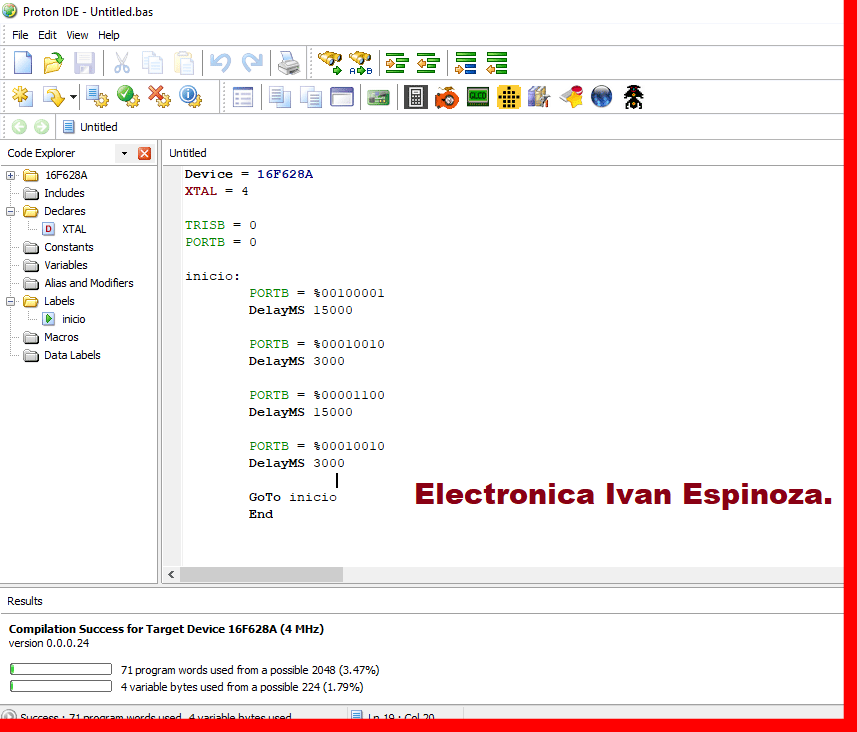Redo the last edit
Viewport: 857px width, 732px height.
pyautogui.click(x=252, y=63)
